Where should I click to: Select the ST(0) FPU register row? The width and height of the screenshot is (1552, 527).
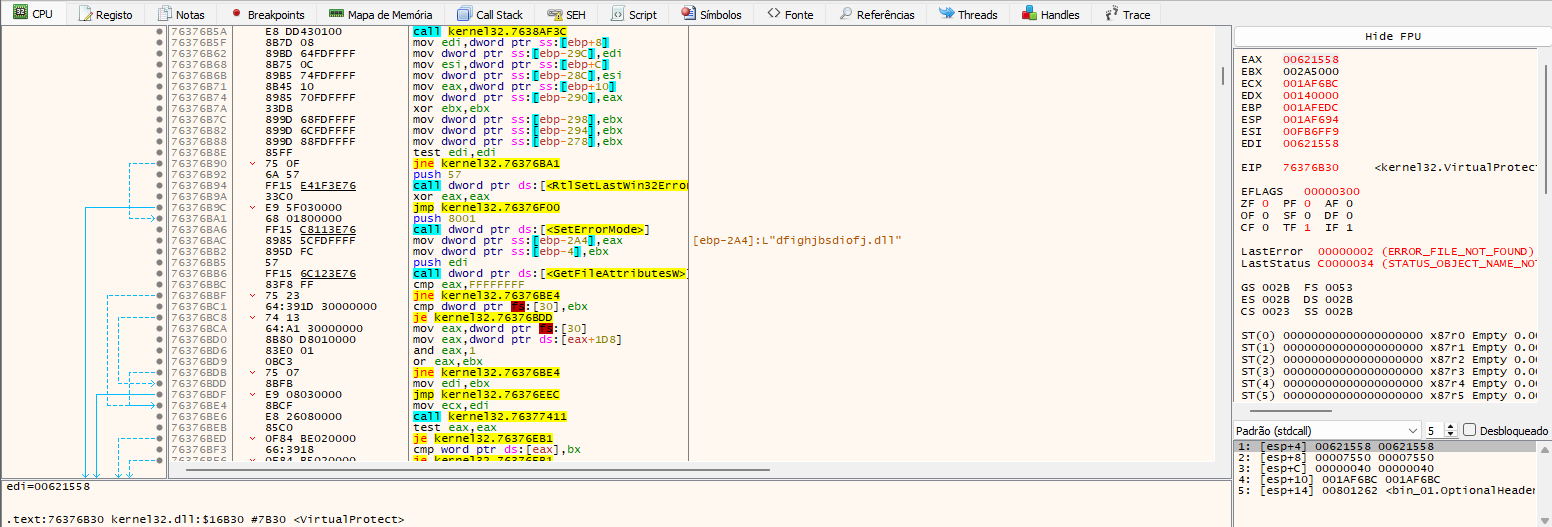coord(1389,335)
